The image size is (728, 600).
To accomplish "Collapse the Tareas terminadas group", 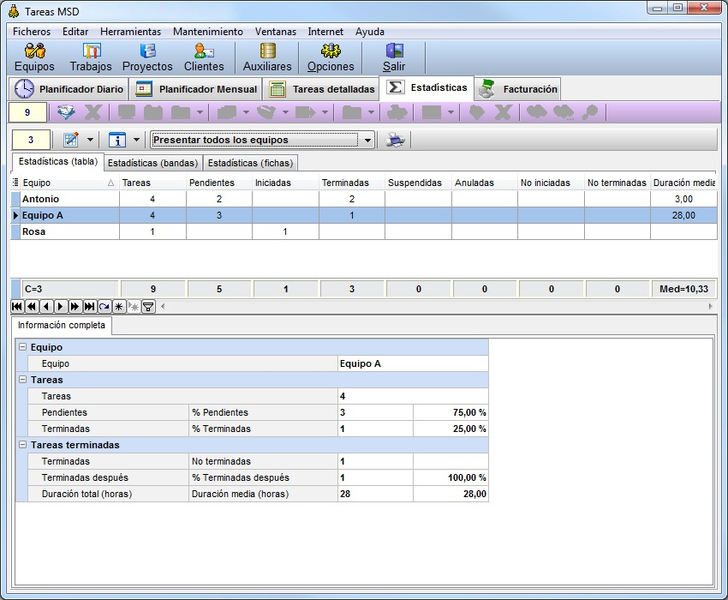I will (x=22, y=444).
